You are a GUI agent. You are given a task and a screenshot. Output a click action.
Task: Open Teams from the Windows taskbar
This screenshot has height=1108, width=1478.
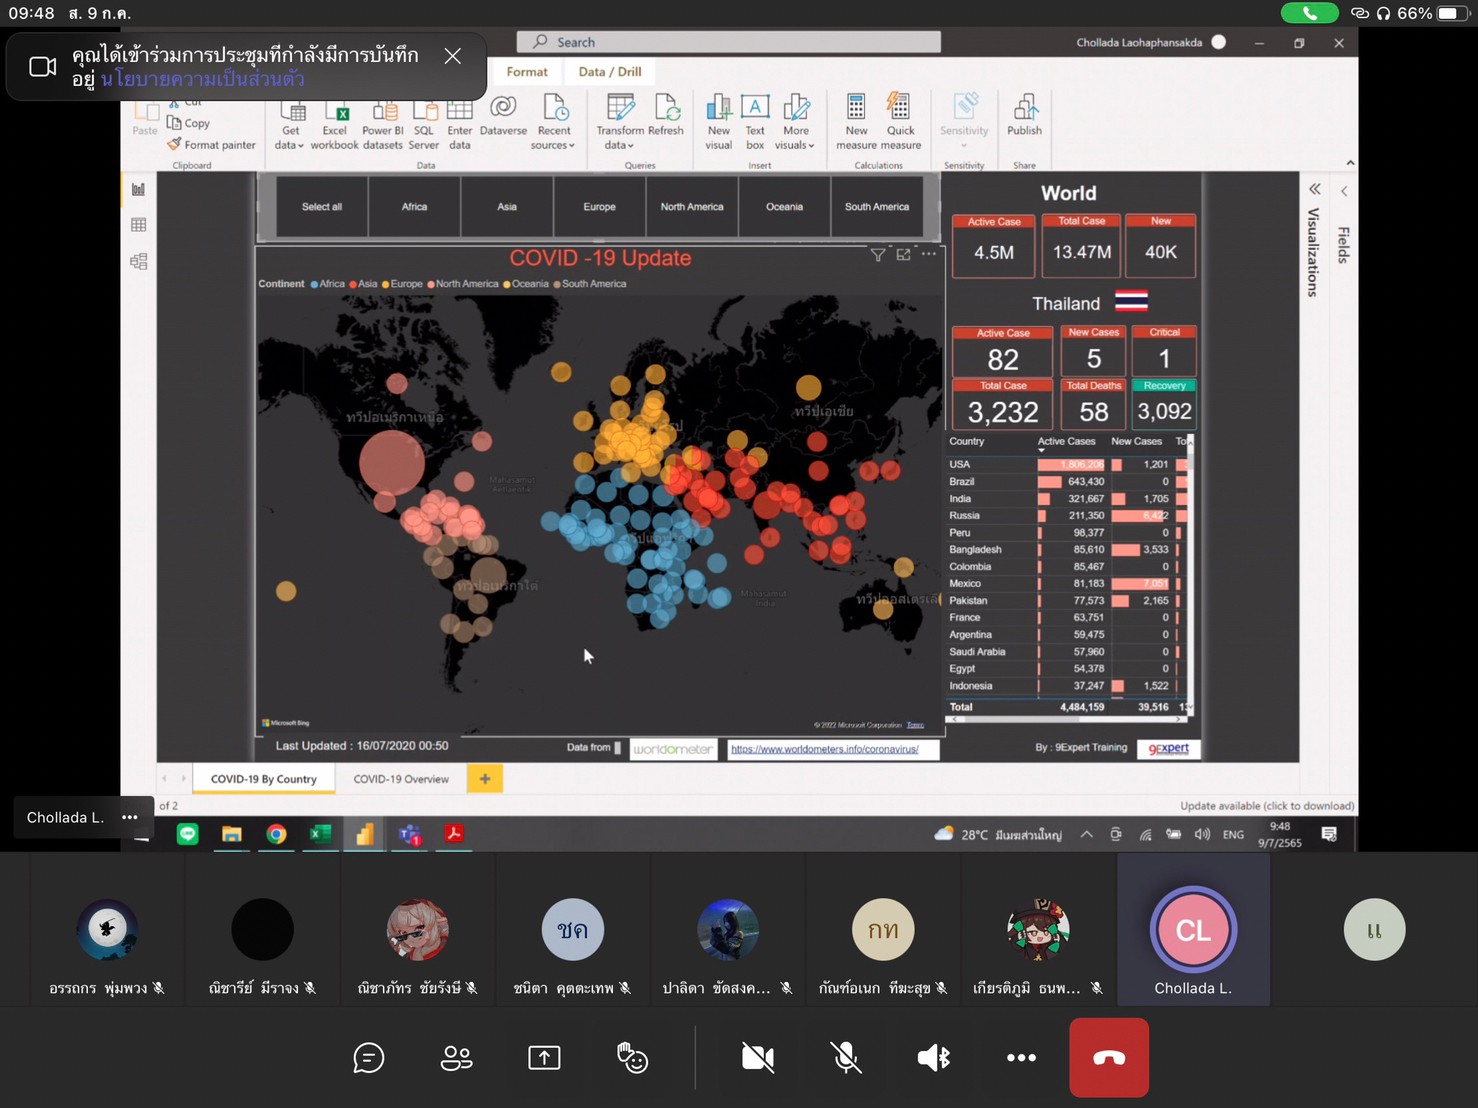(x=410, y=834)
